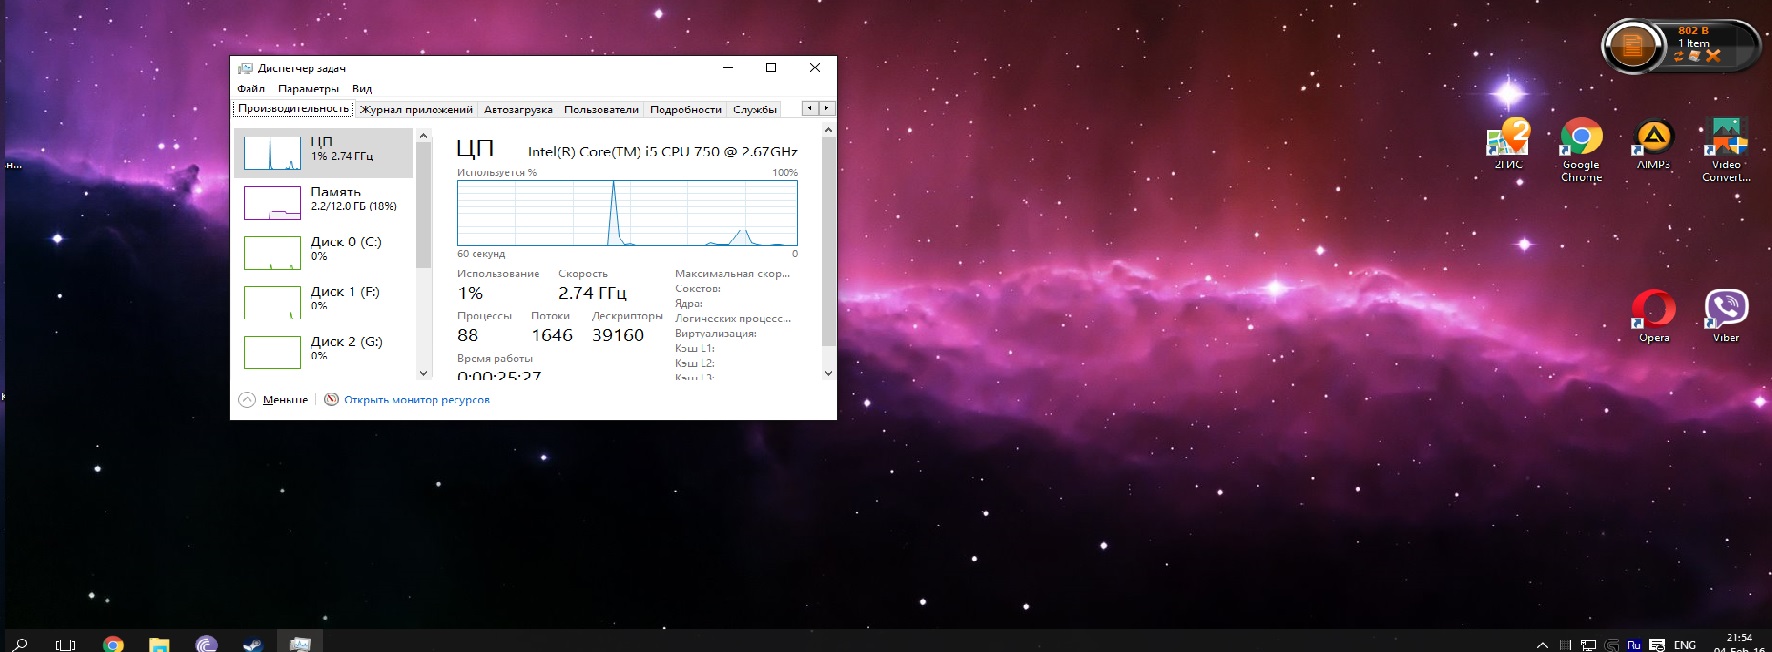Click the 1646 threads value

point(552,335)
